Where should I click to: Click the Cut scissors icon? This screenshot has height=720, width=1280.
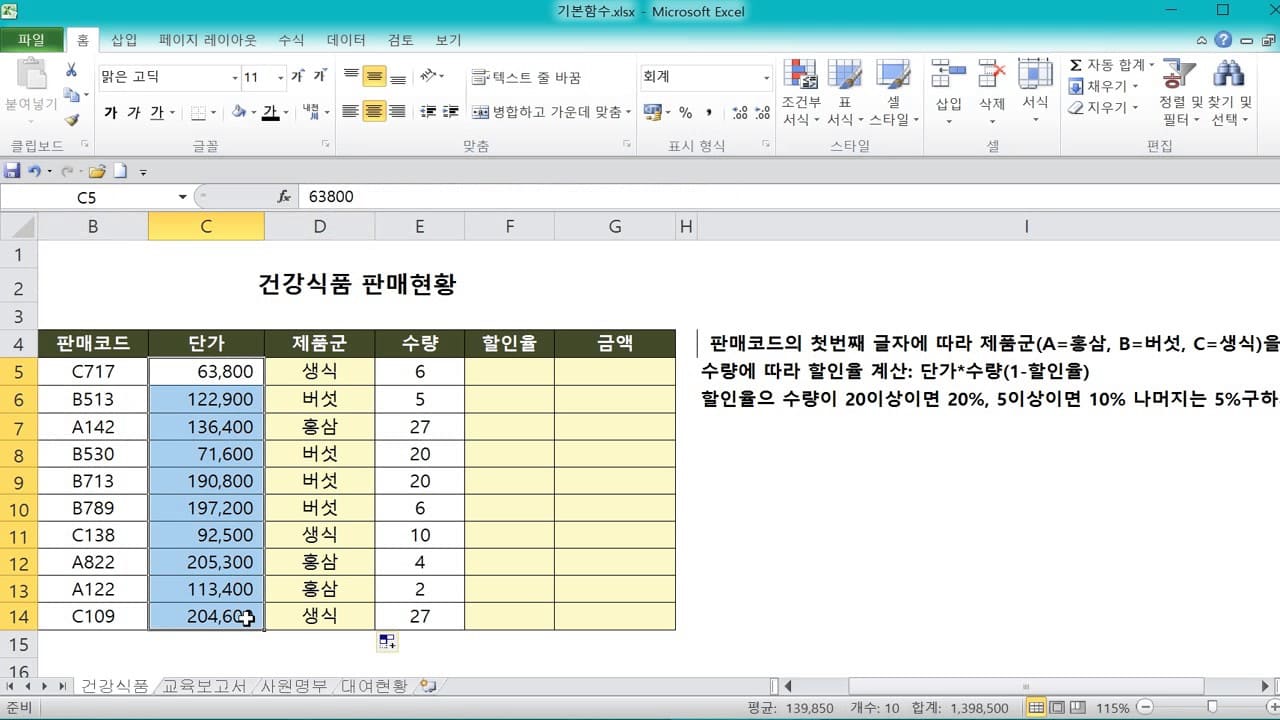click(x=71, y=70)
